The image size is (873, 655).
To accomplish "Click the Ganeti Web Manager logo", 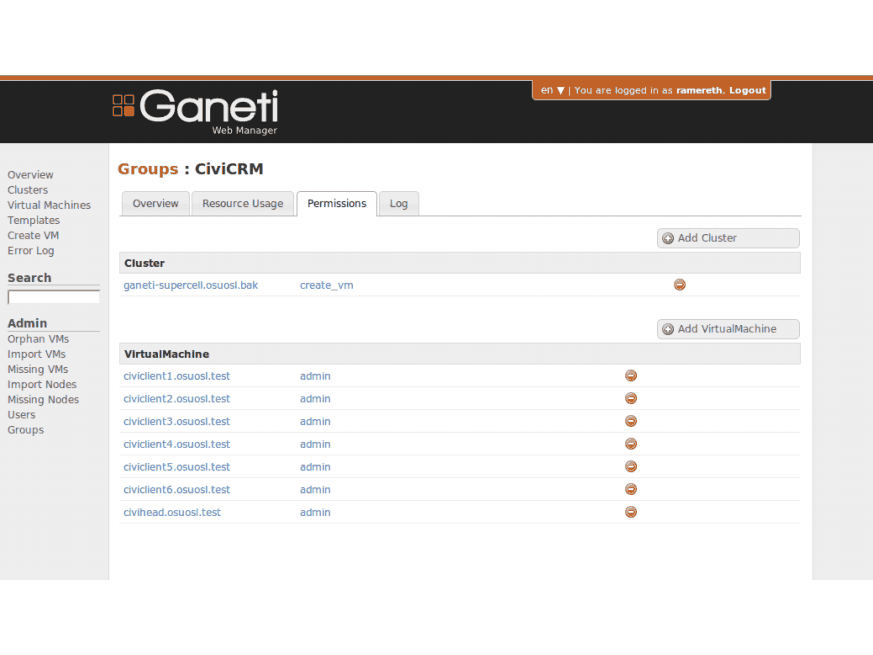I will click(x=195, y=112).
